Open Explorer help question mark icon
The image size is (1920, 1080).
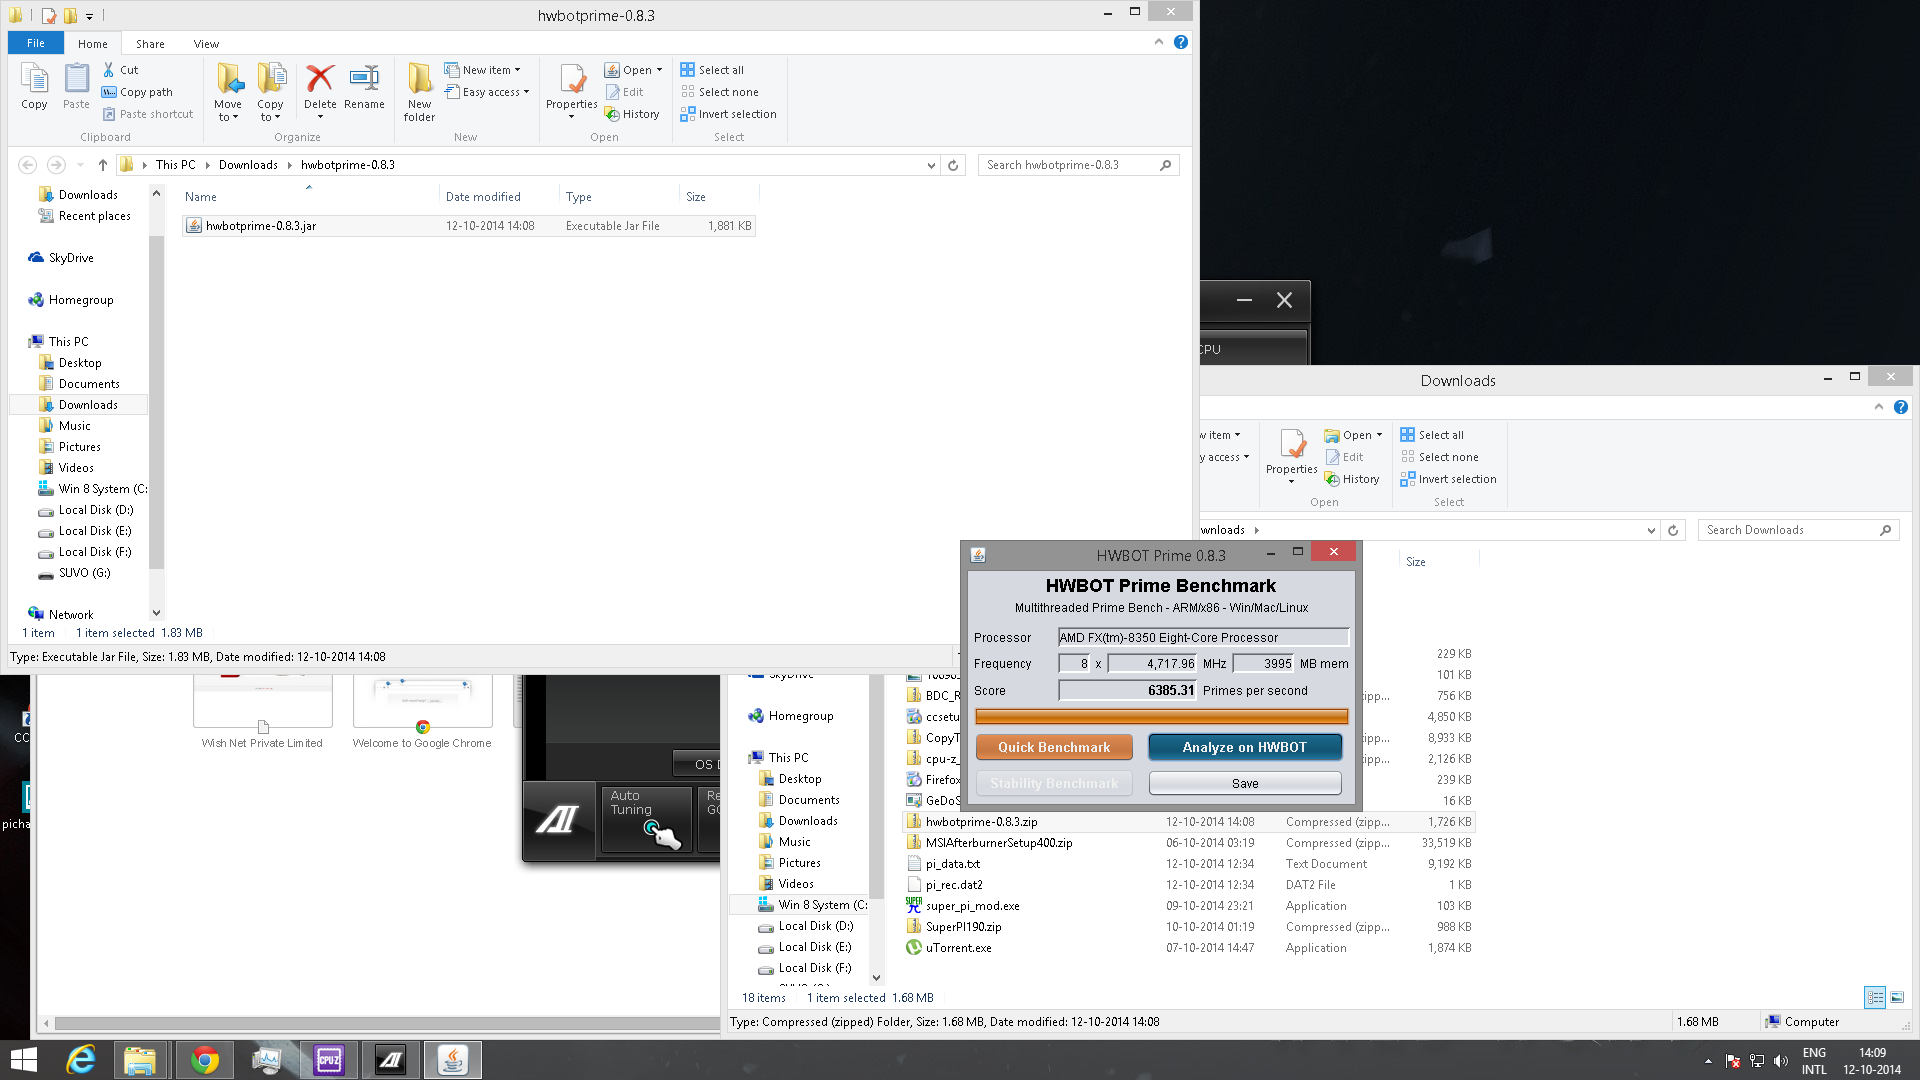pyautogui.click(x=1181, y=42)
